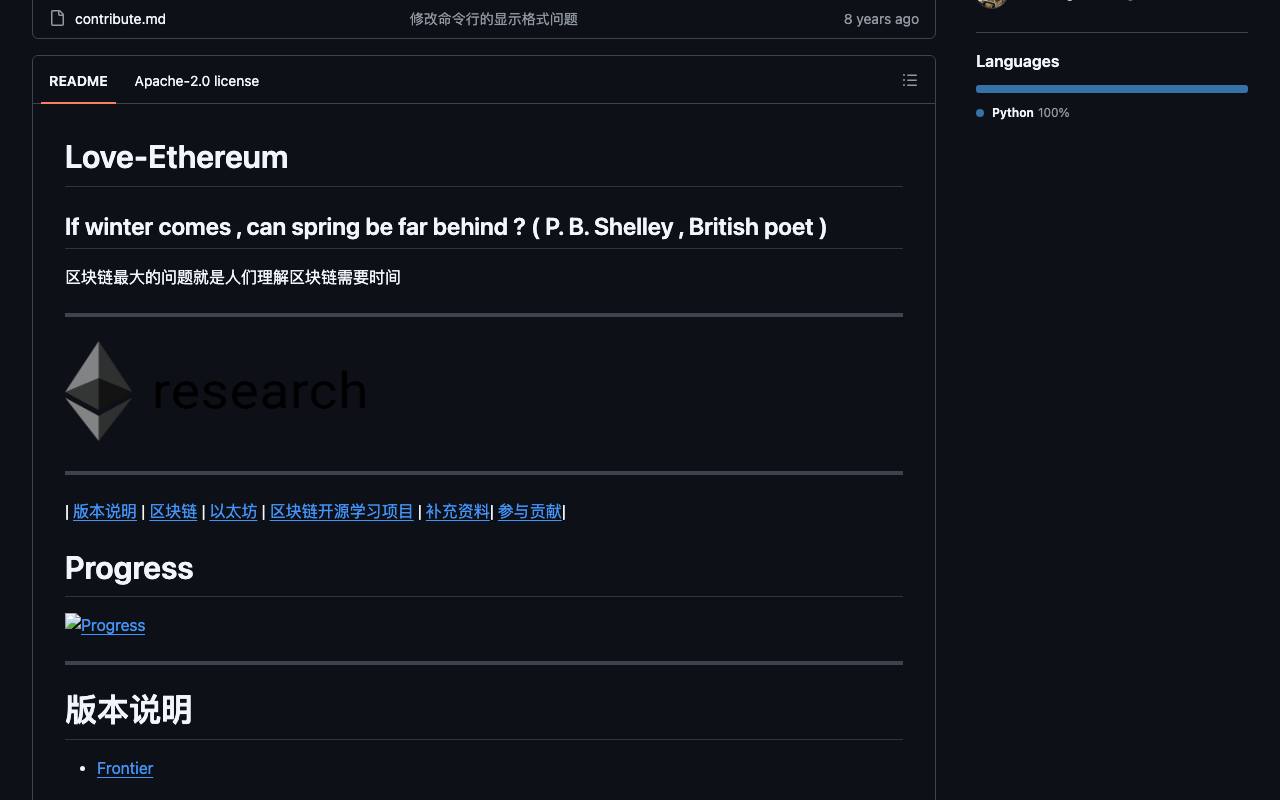Switch to the README tab
Image resolution: width=1280 pixels, height=800 pixels.
[x=78, y=81]
